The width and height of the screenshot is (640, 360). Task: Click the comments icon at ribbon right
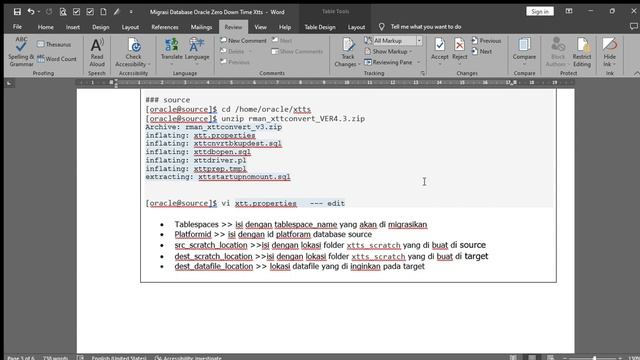[x=633, y=27]
